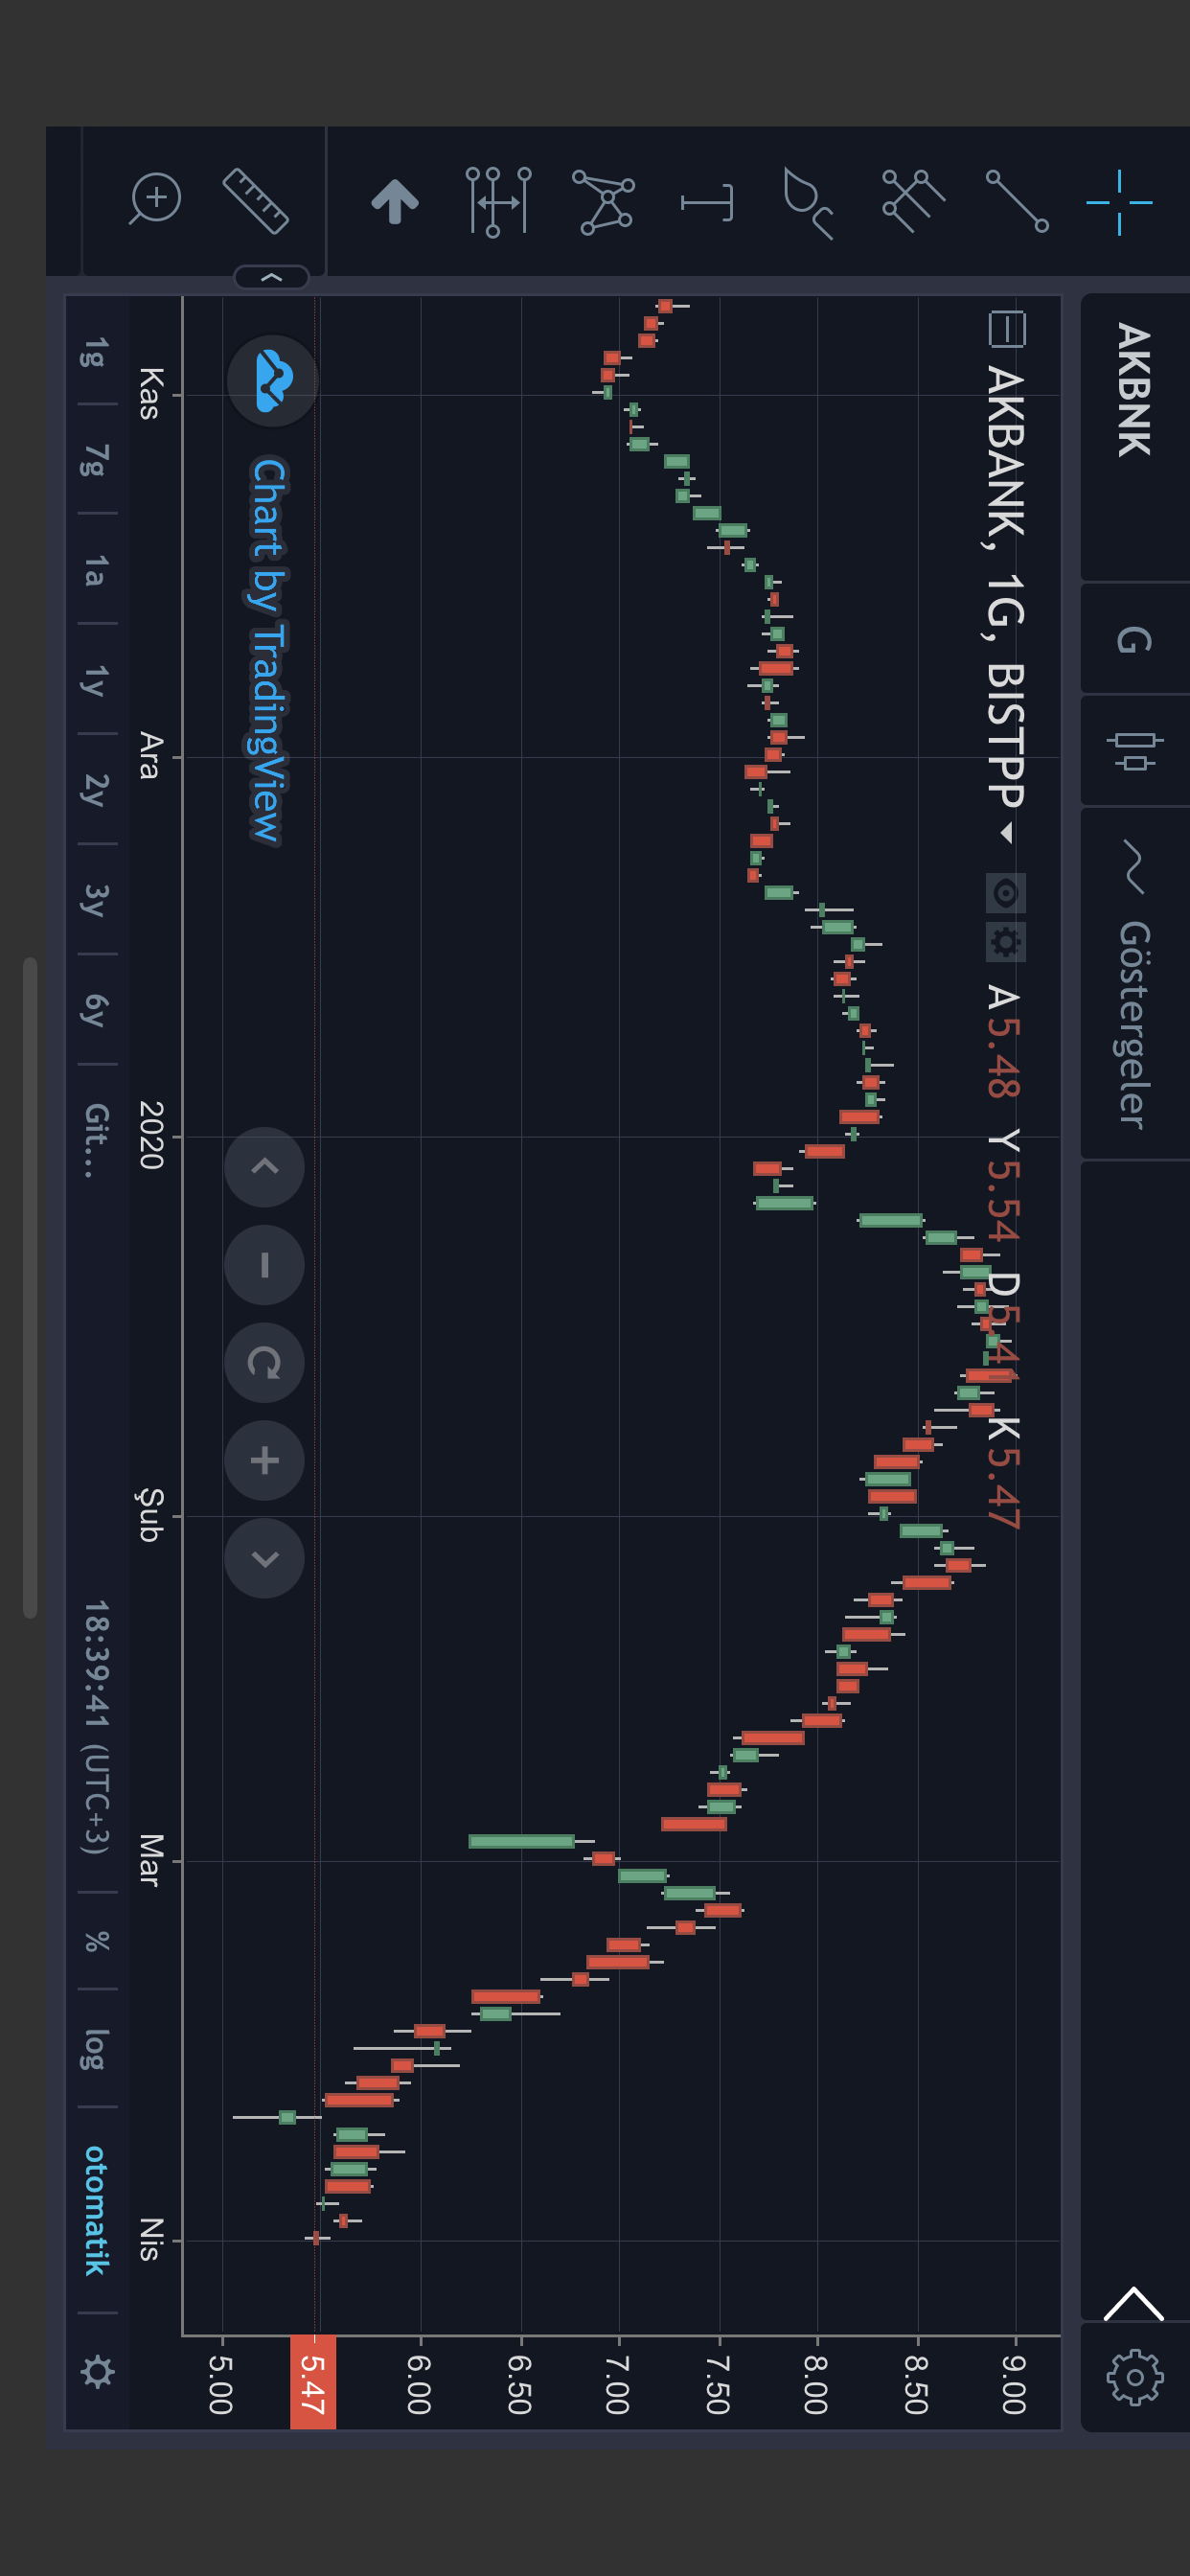
Task: Reset the chart view with the circular arrow
Action: coord(265,1363)
